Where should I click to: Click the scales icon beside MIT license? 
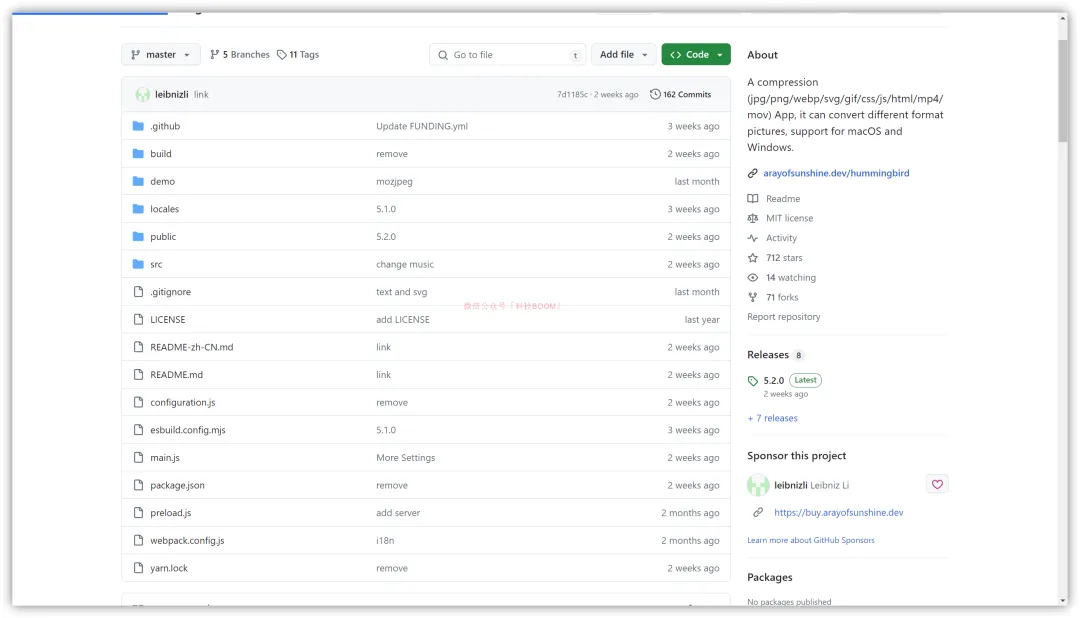tap(753, 218)
